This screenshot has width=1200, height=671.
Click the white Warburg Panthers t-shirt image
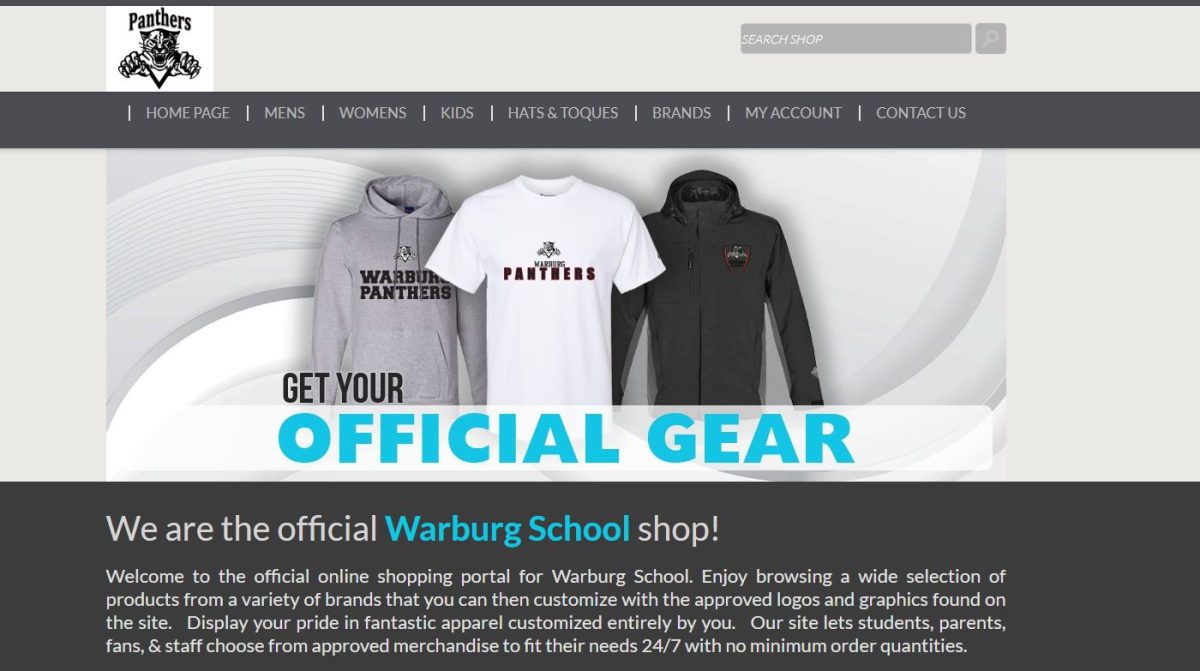(x=548, y=290)
